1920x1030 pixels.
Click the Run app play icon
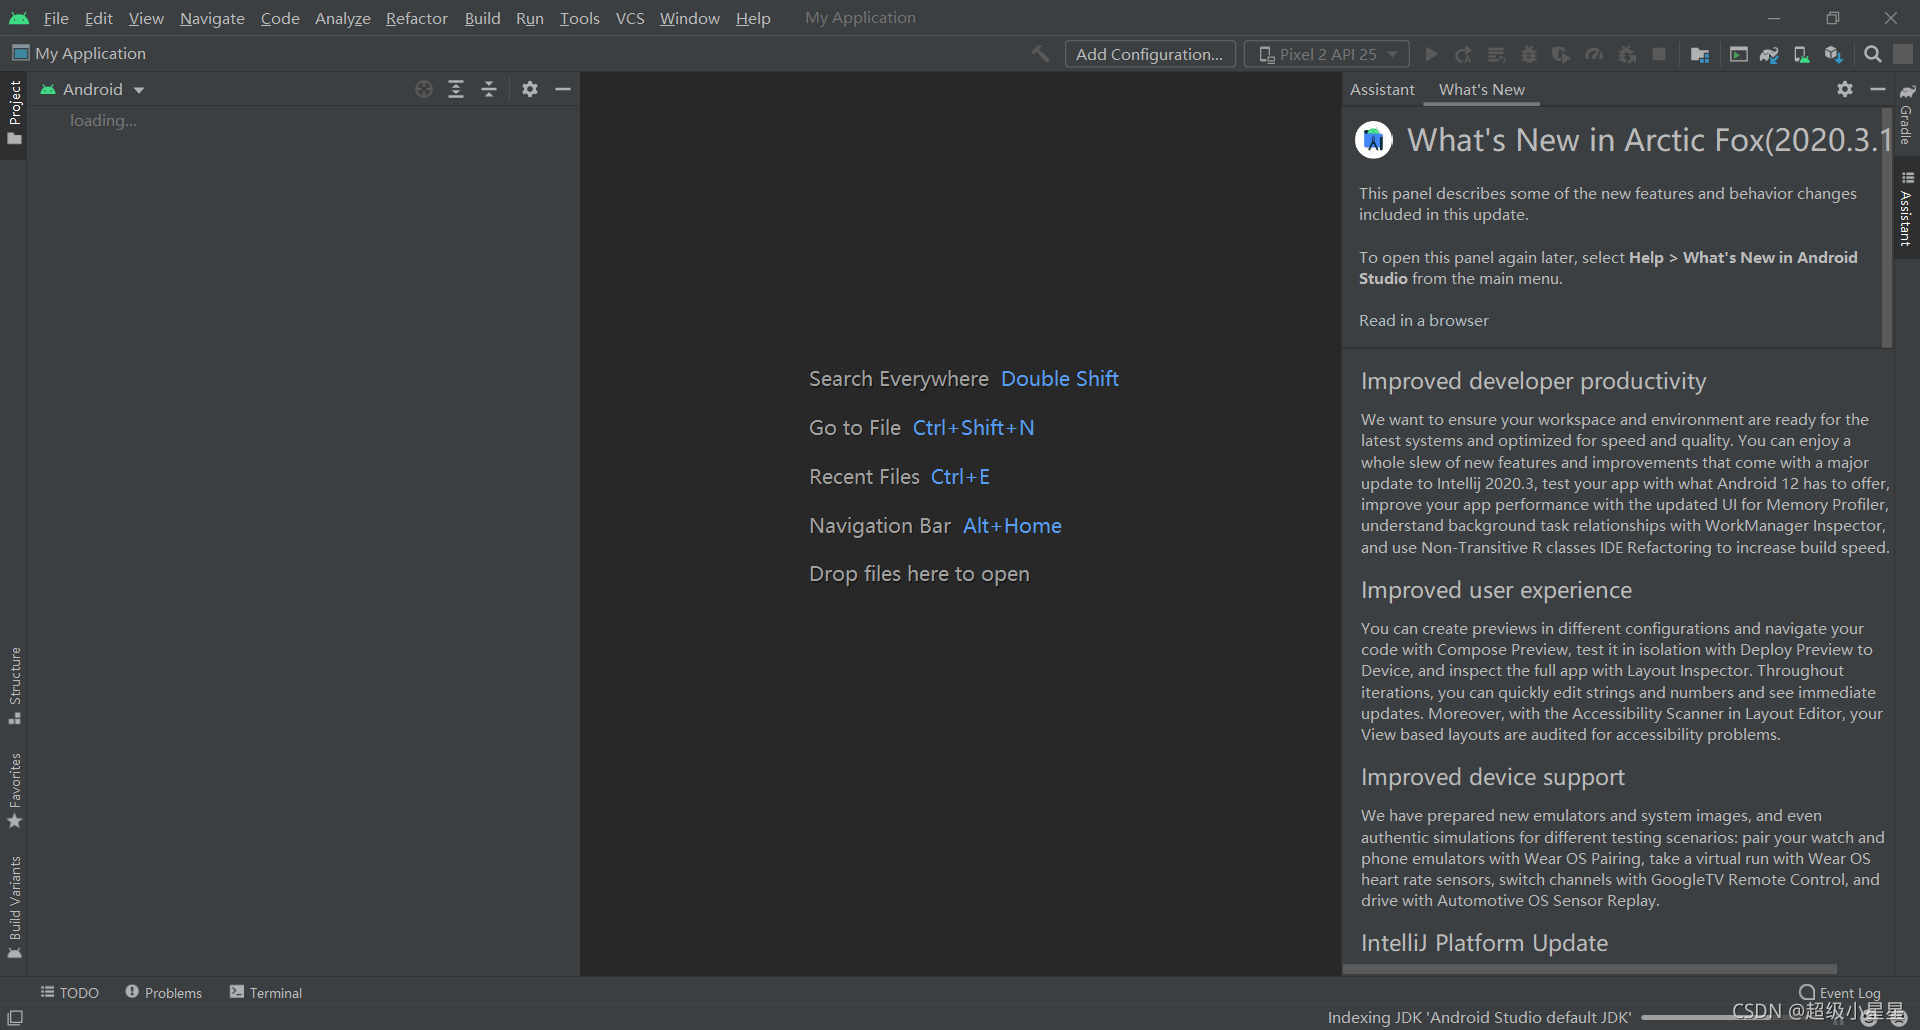tap(1432, 54)
